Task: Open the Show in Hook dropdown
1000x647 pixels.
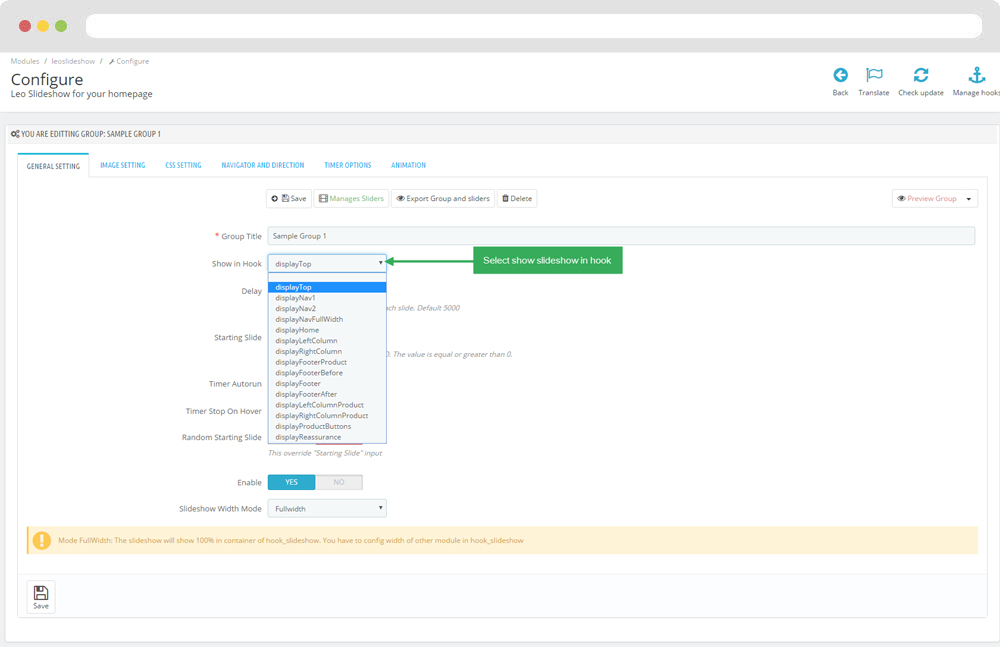Action: [x=327, y=263]
